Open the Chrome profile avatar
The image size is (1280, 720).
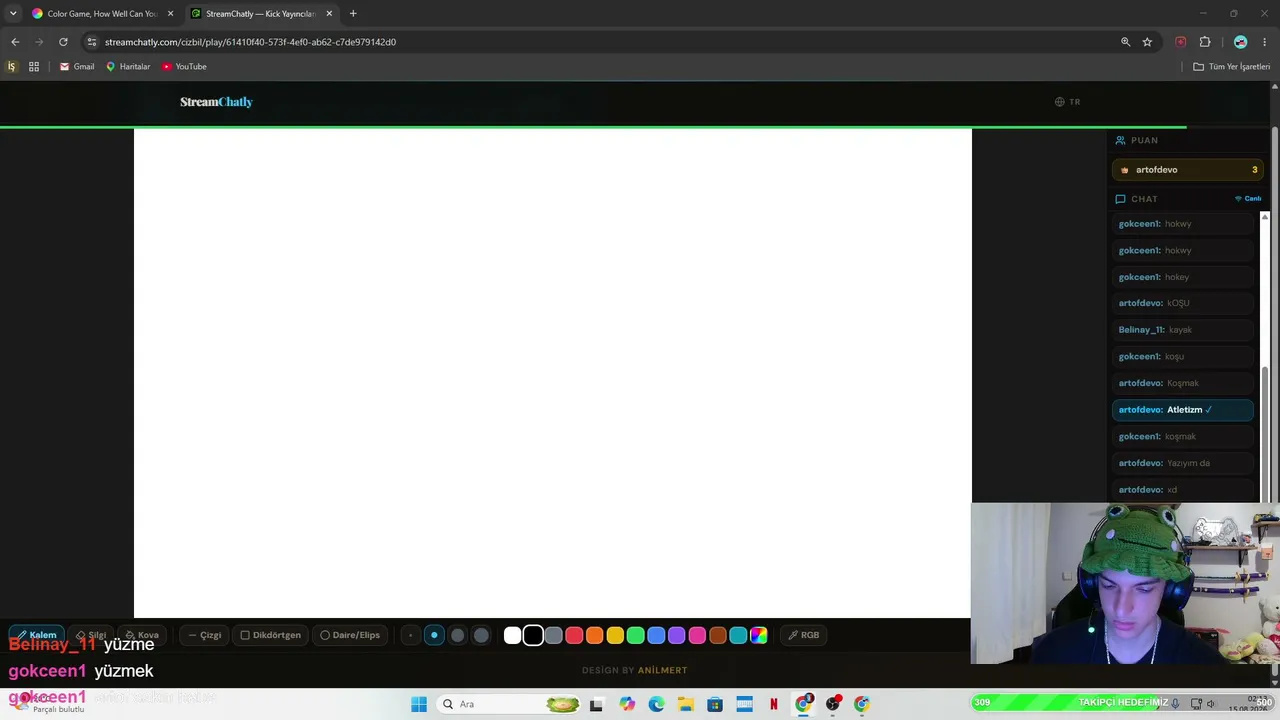[x=1241, y=42]
